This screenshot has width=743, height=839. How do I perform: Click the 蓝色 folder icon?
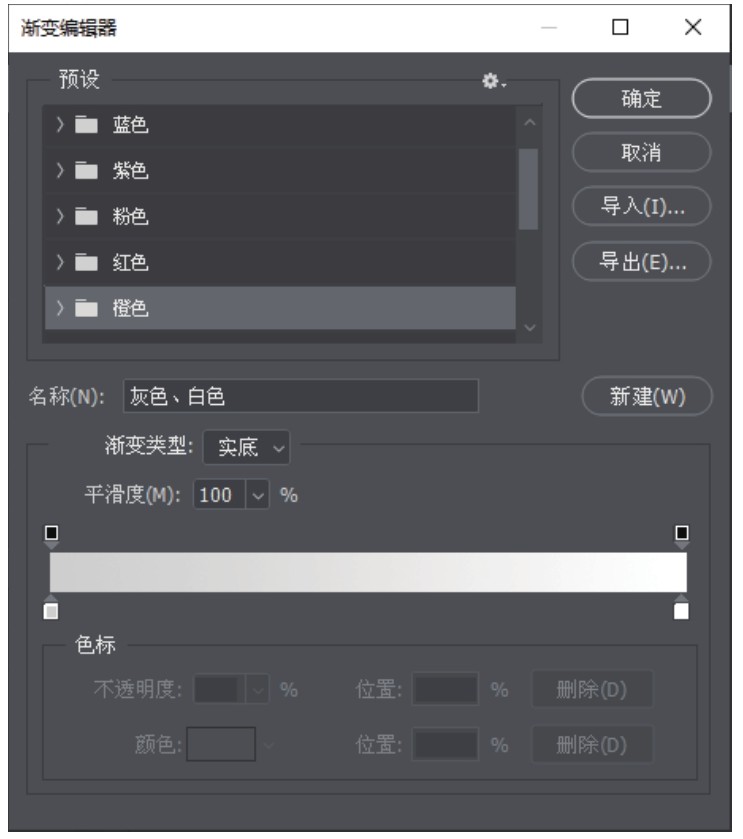[86, 125]
